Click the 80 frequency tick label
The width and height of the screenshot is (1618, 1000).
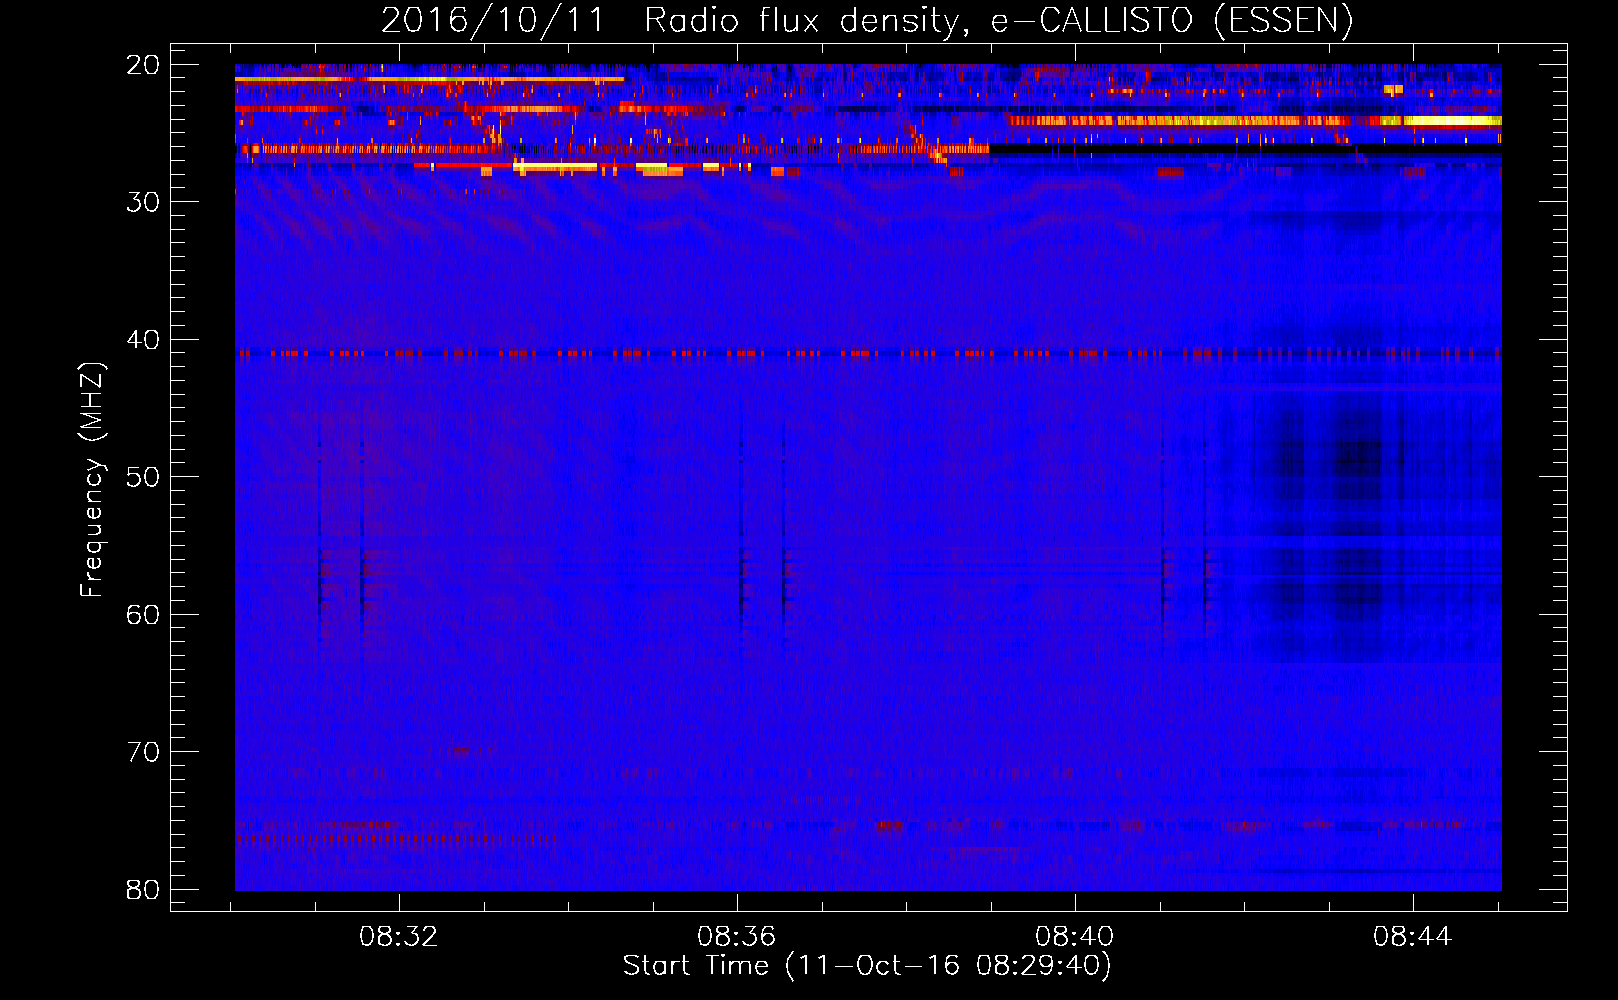[x=143, y=889]
